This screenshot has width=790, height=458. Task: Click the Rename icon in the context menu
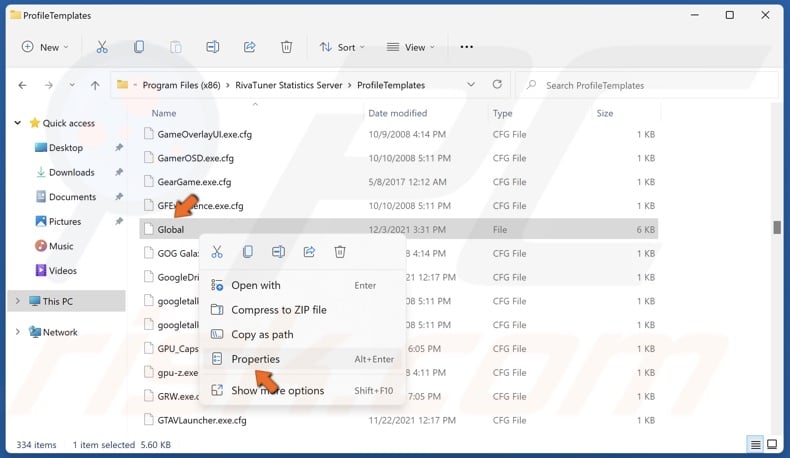(278, 251)
